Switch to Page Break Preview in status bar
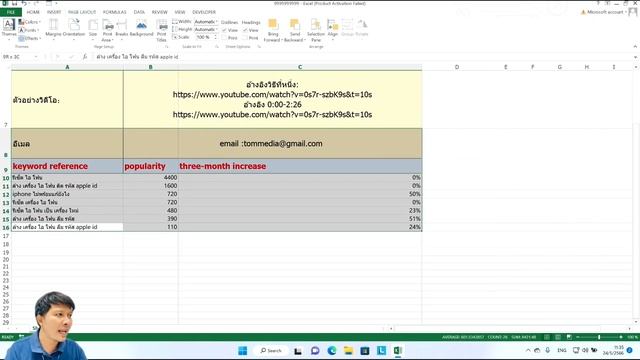 569,337
